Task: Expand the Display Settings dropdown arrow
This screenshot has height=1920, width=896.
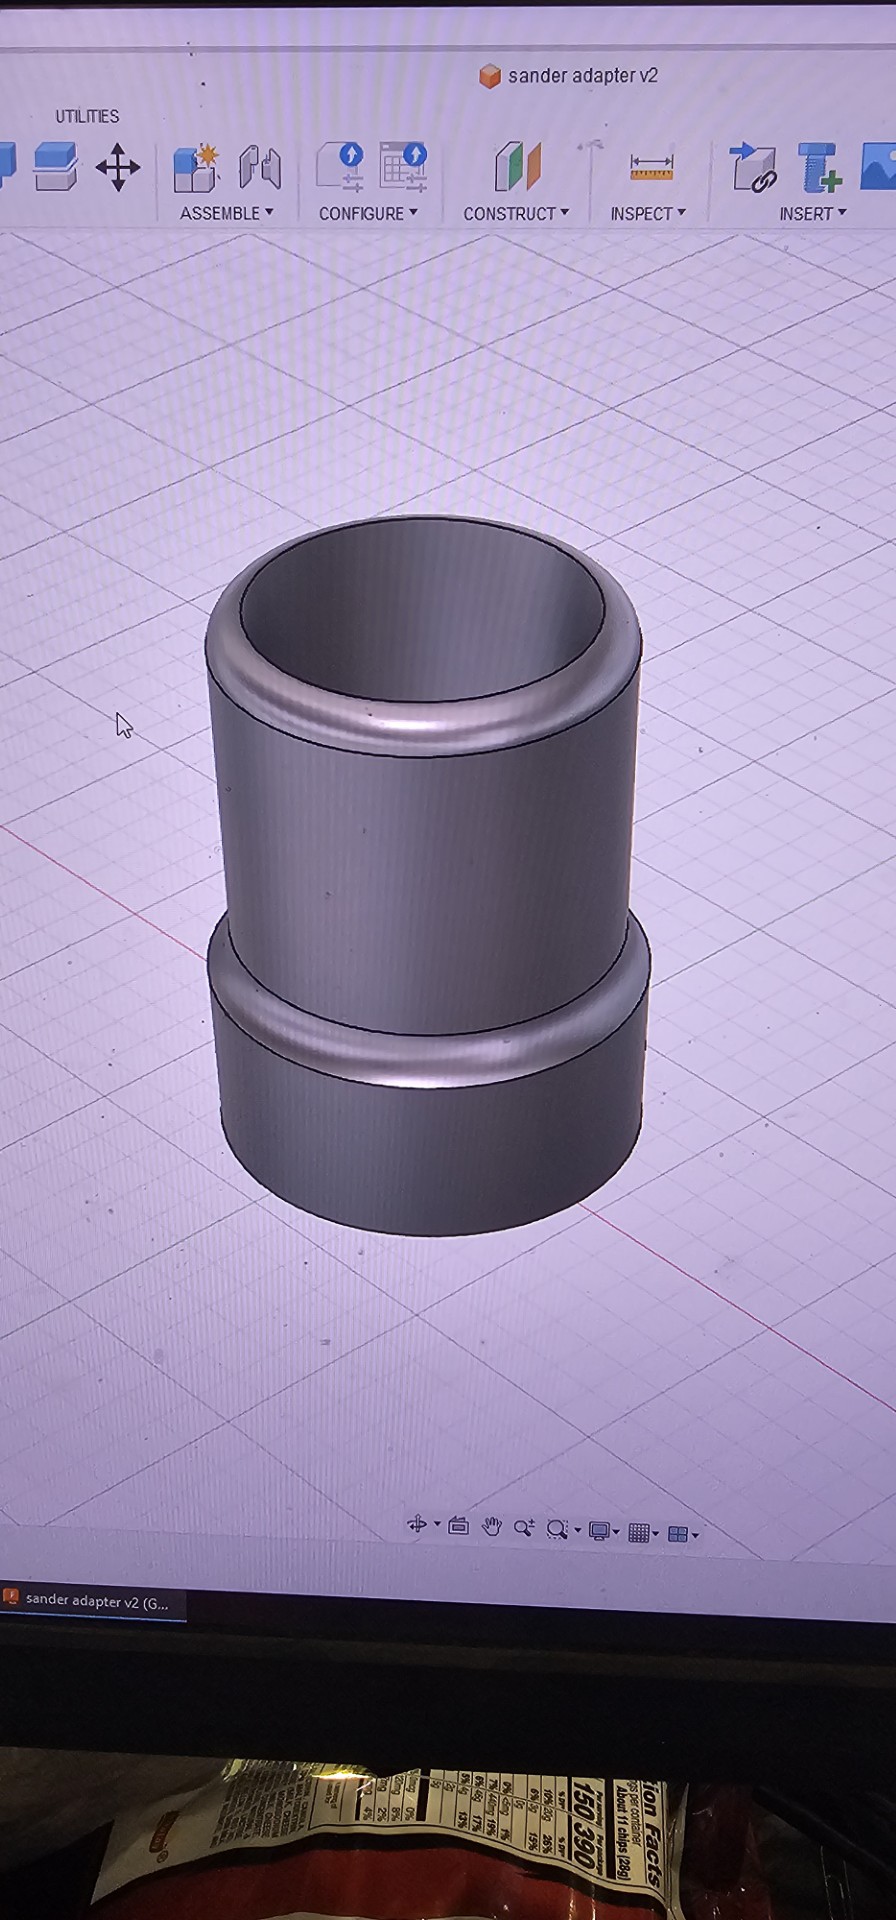Action: pyautogui.click(x=616, y=1532)
